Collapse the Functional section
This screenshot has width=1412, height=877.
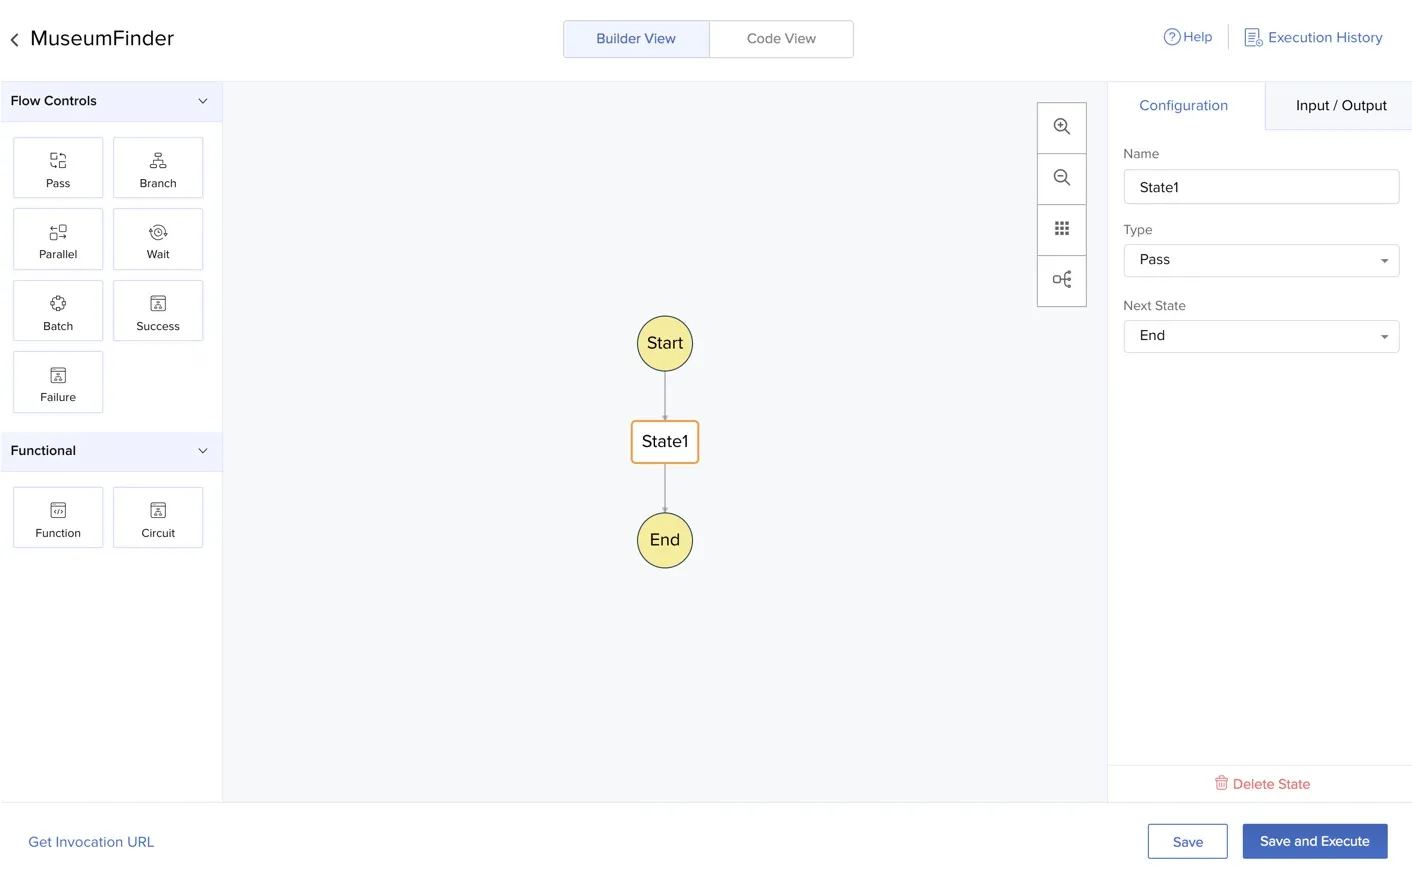[x=203, y=451]
